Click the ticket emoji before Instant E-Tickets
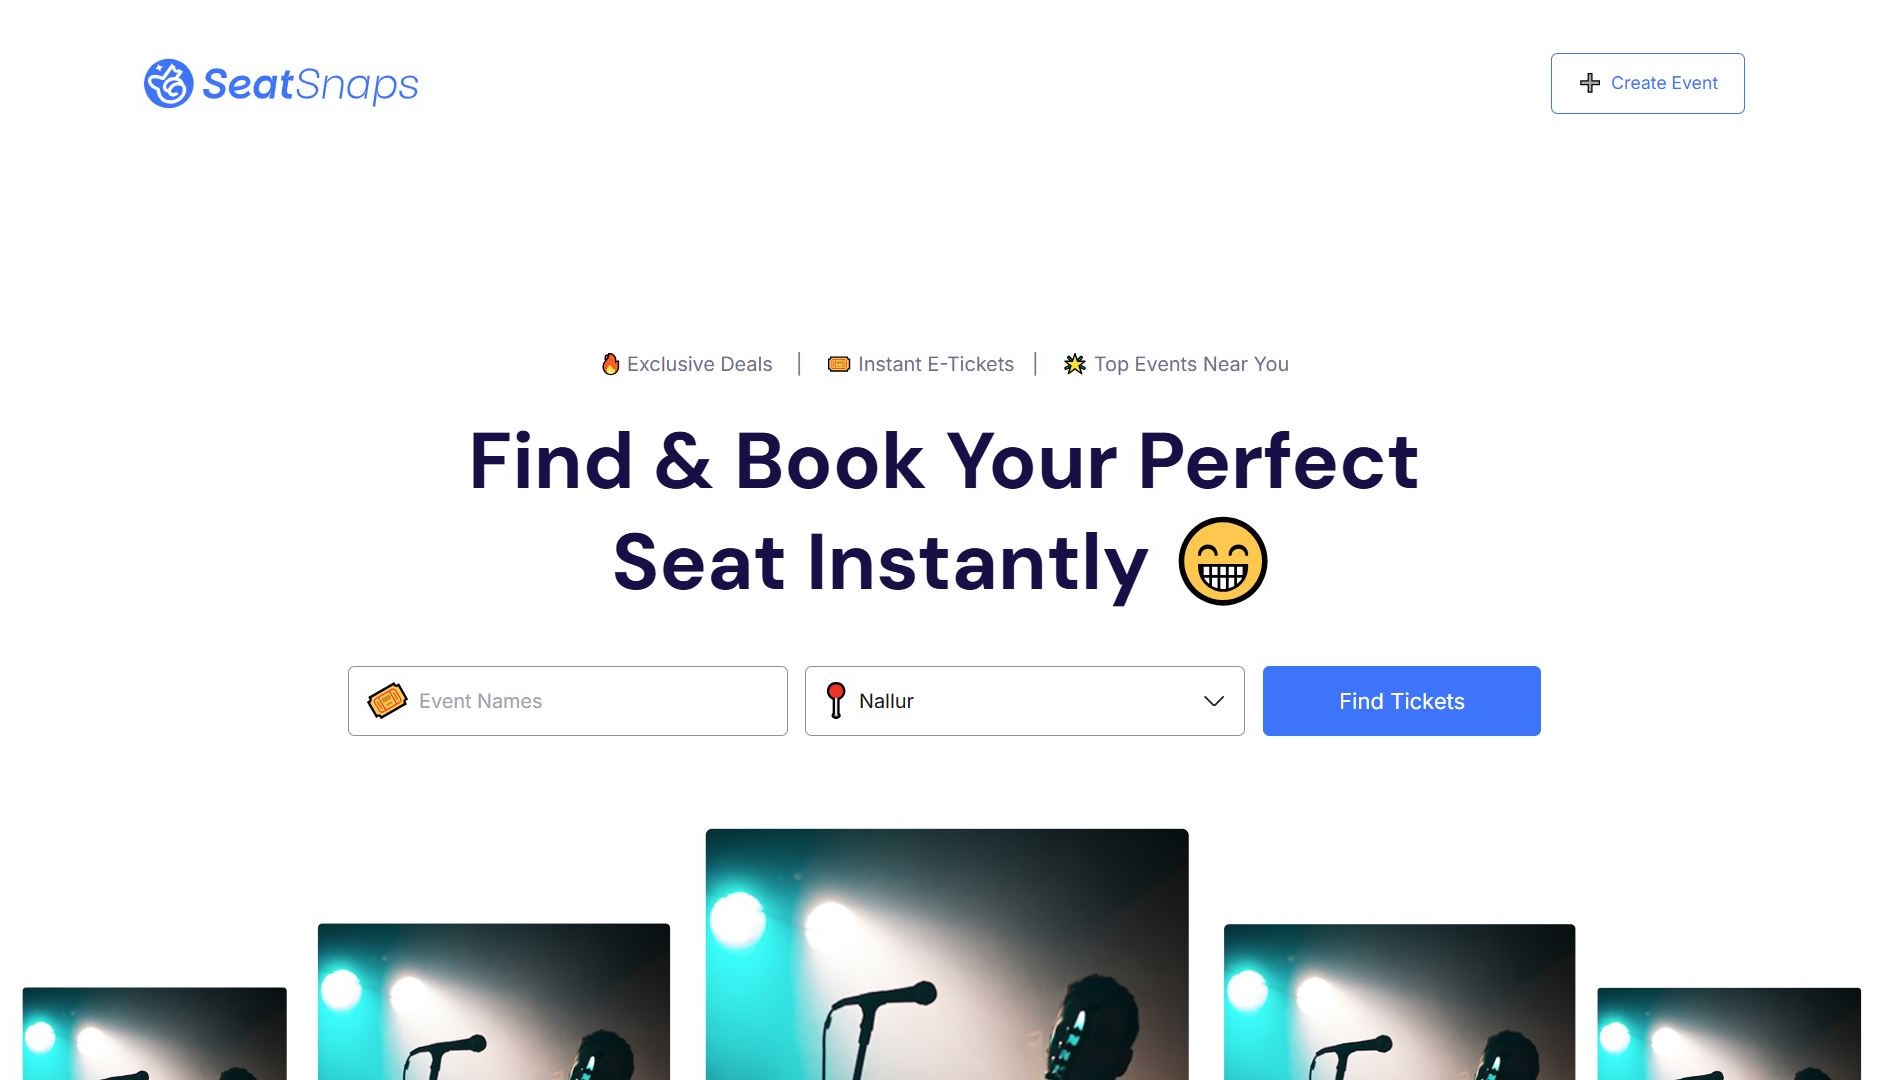The height and width of the screenshot is (1080, 1886). point(839,364)
